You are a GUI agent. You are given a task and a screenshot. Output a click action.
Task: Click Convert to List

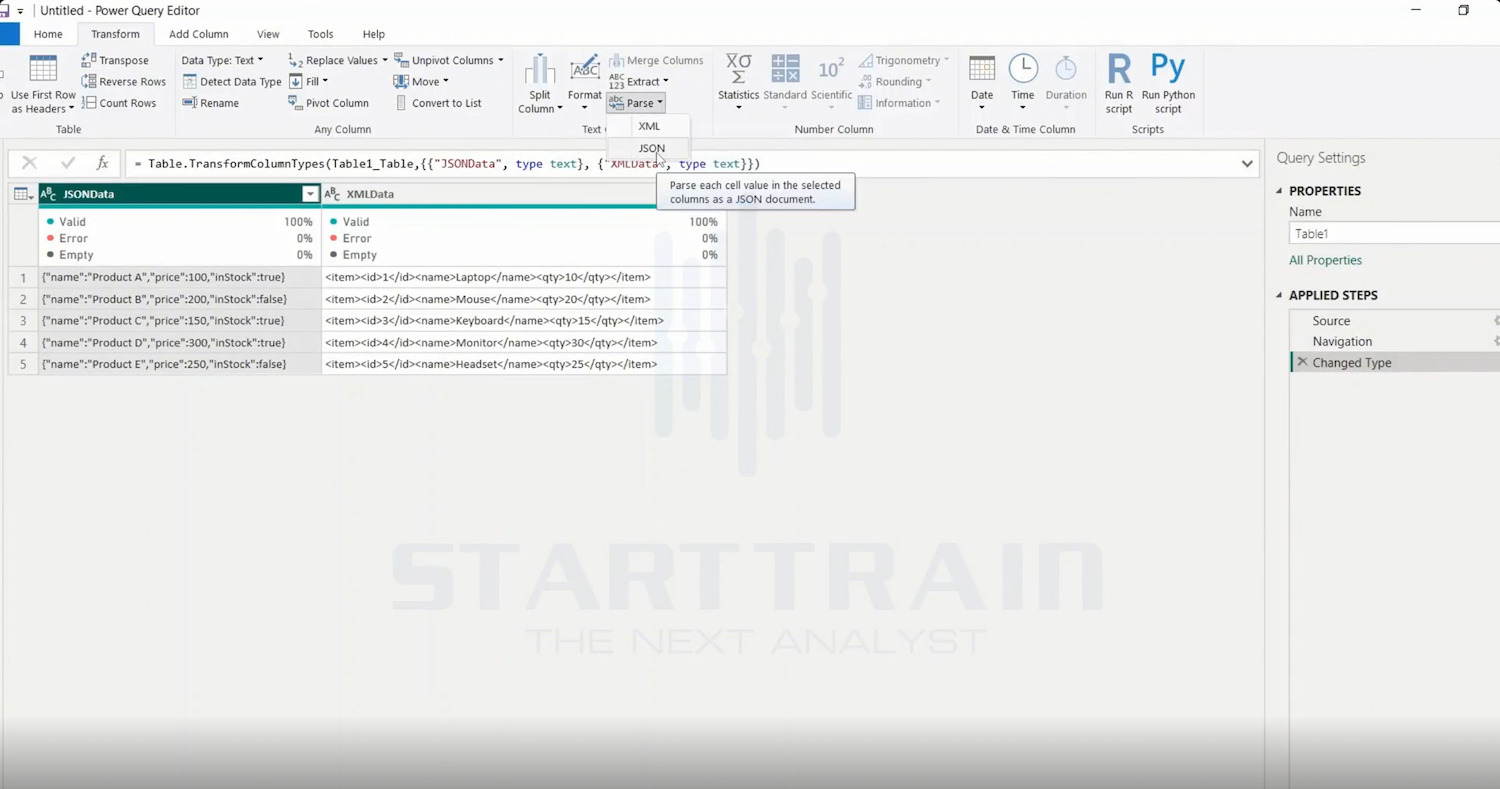coord(438,103)
